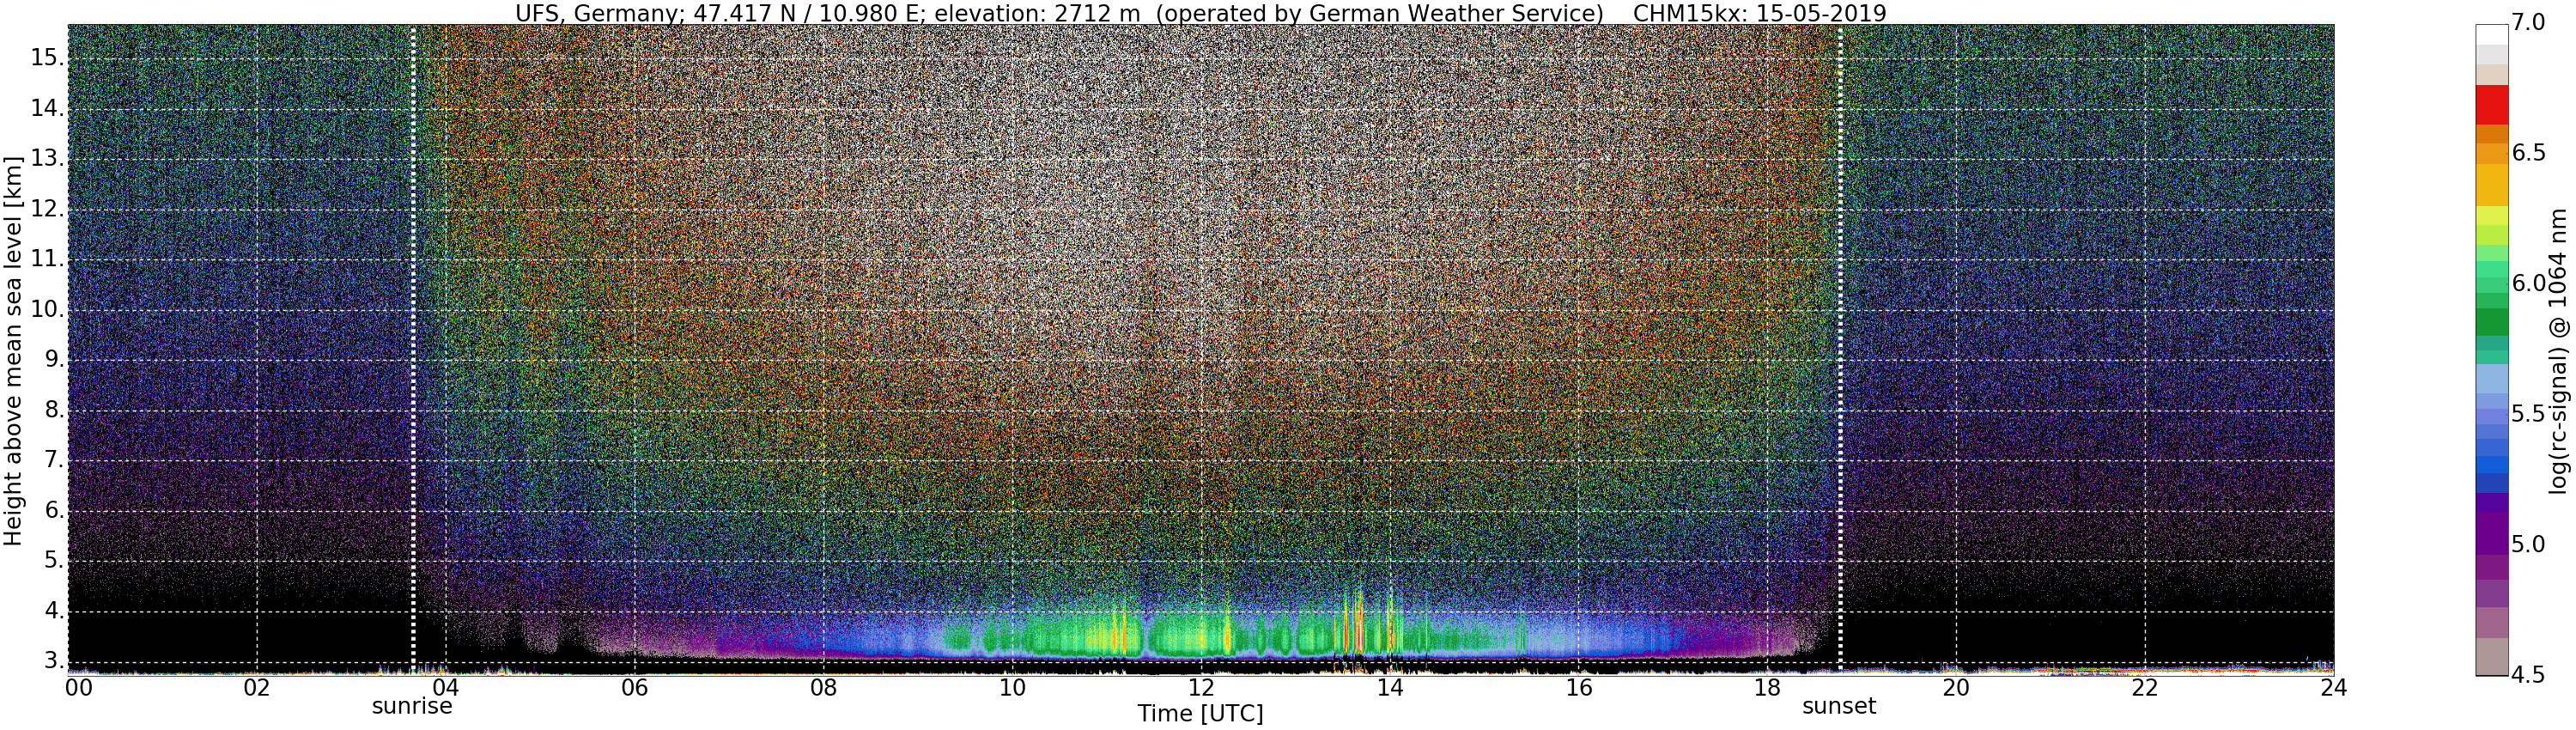
Task: Click the time axis tick label 22
Action: [2145, 688]
